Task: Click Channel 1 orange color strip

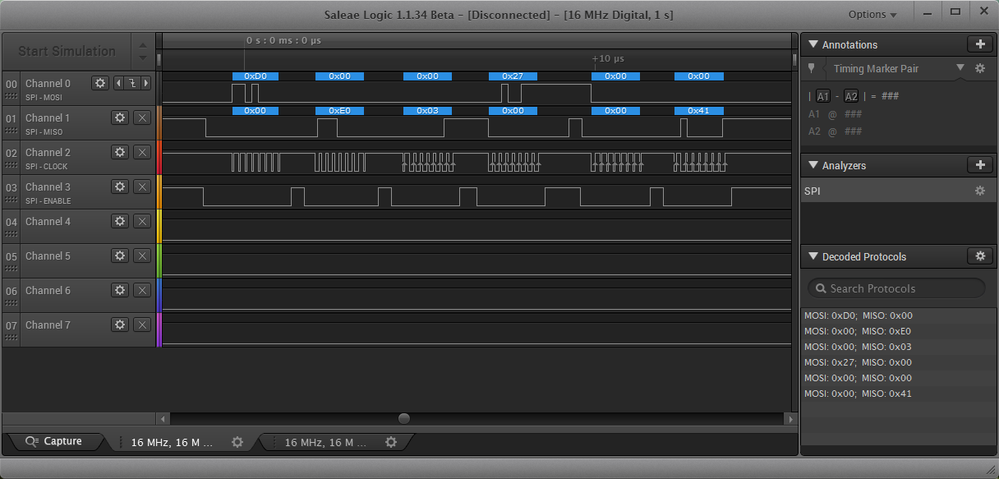Action: pos(159,122)
